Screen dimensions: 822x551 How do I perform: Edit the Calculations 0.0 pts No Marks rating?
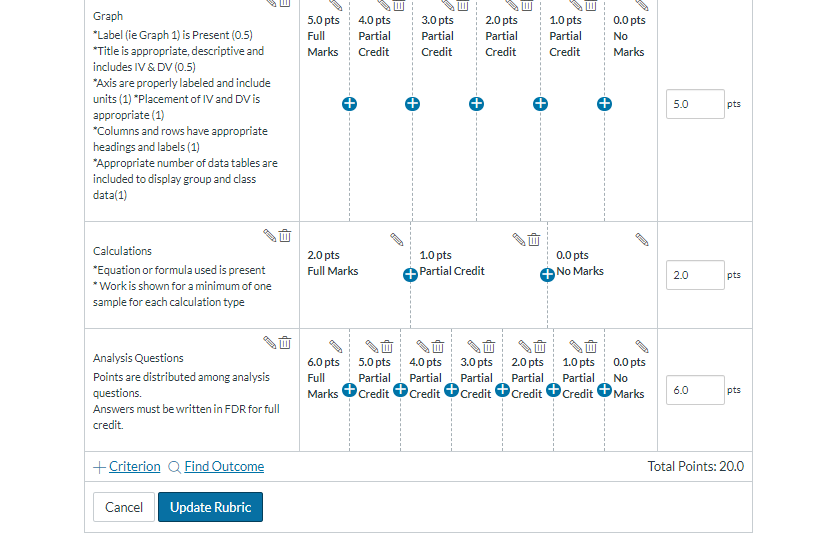[x=642, y=239]
